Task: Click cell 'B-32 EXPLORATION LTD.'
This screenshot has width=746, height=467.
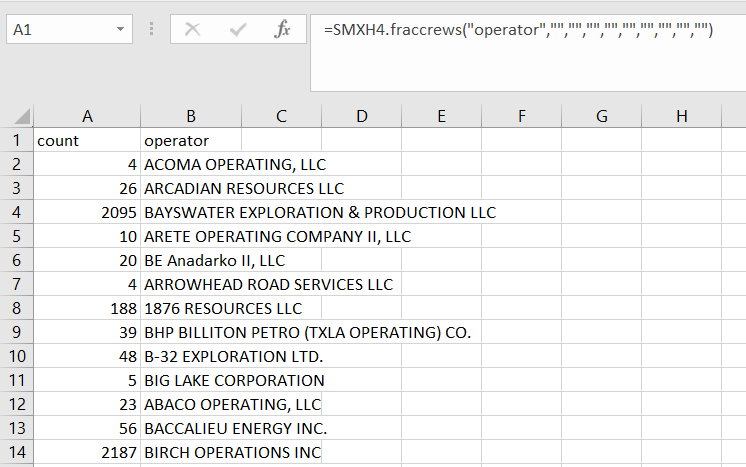Action: (234, 356)
